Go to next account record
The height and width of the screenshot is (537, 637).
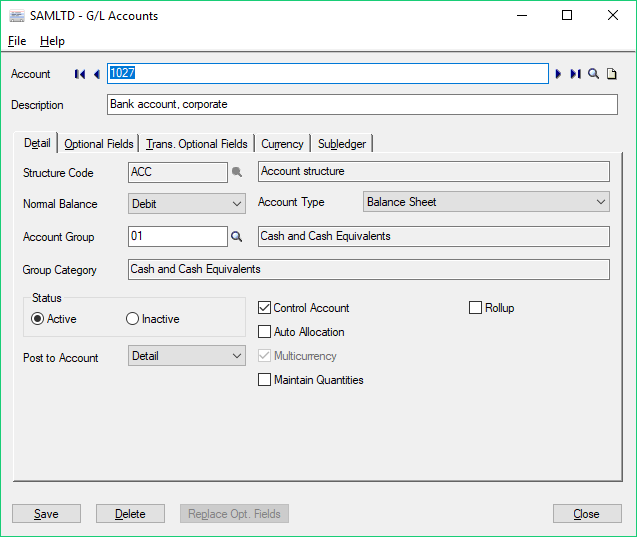tap(559, 74)
